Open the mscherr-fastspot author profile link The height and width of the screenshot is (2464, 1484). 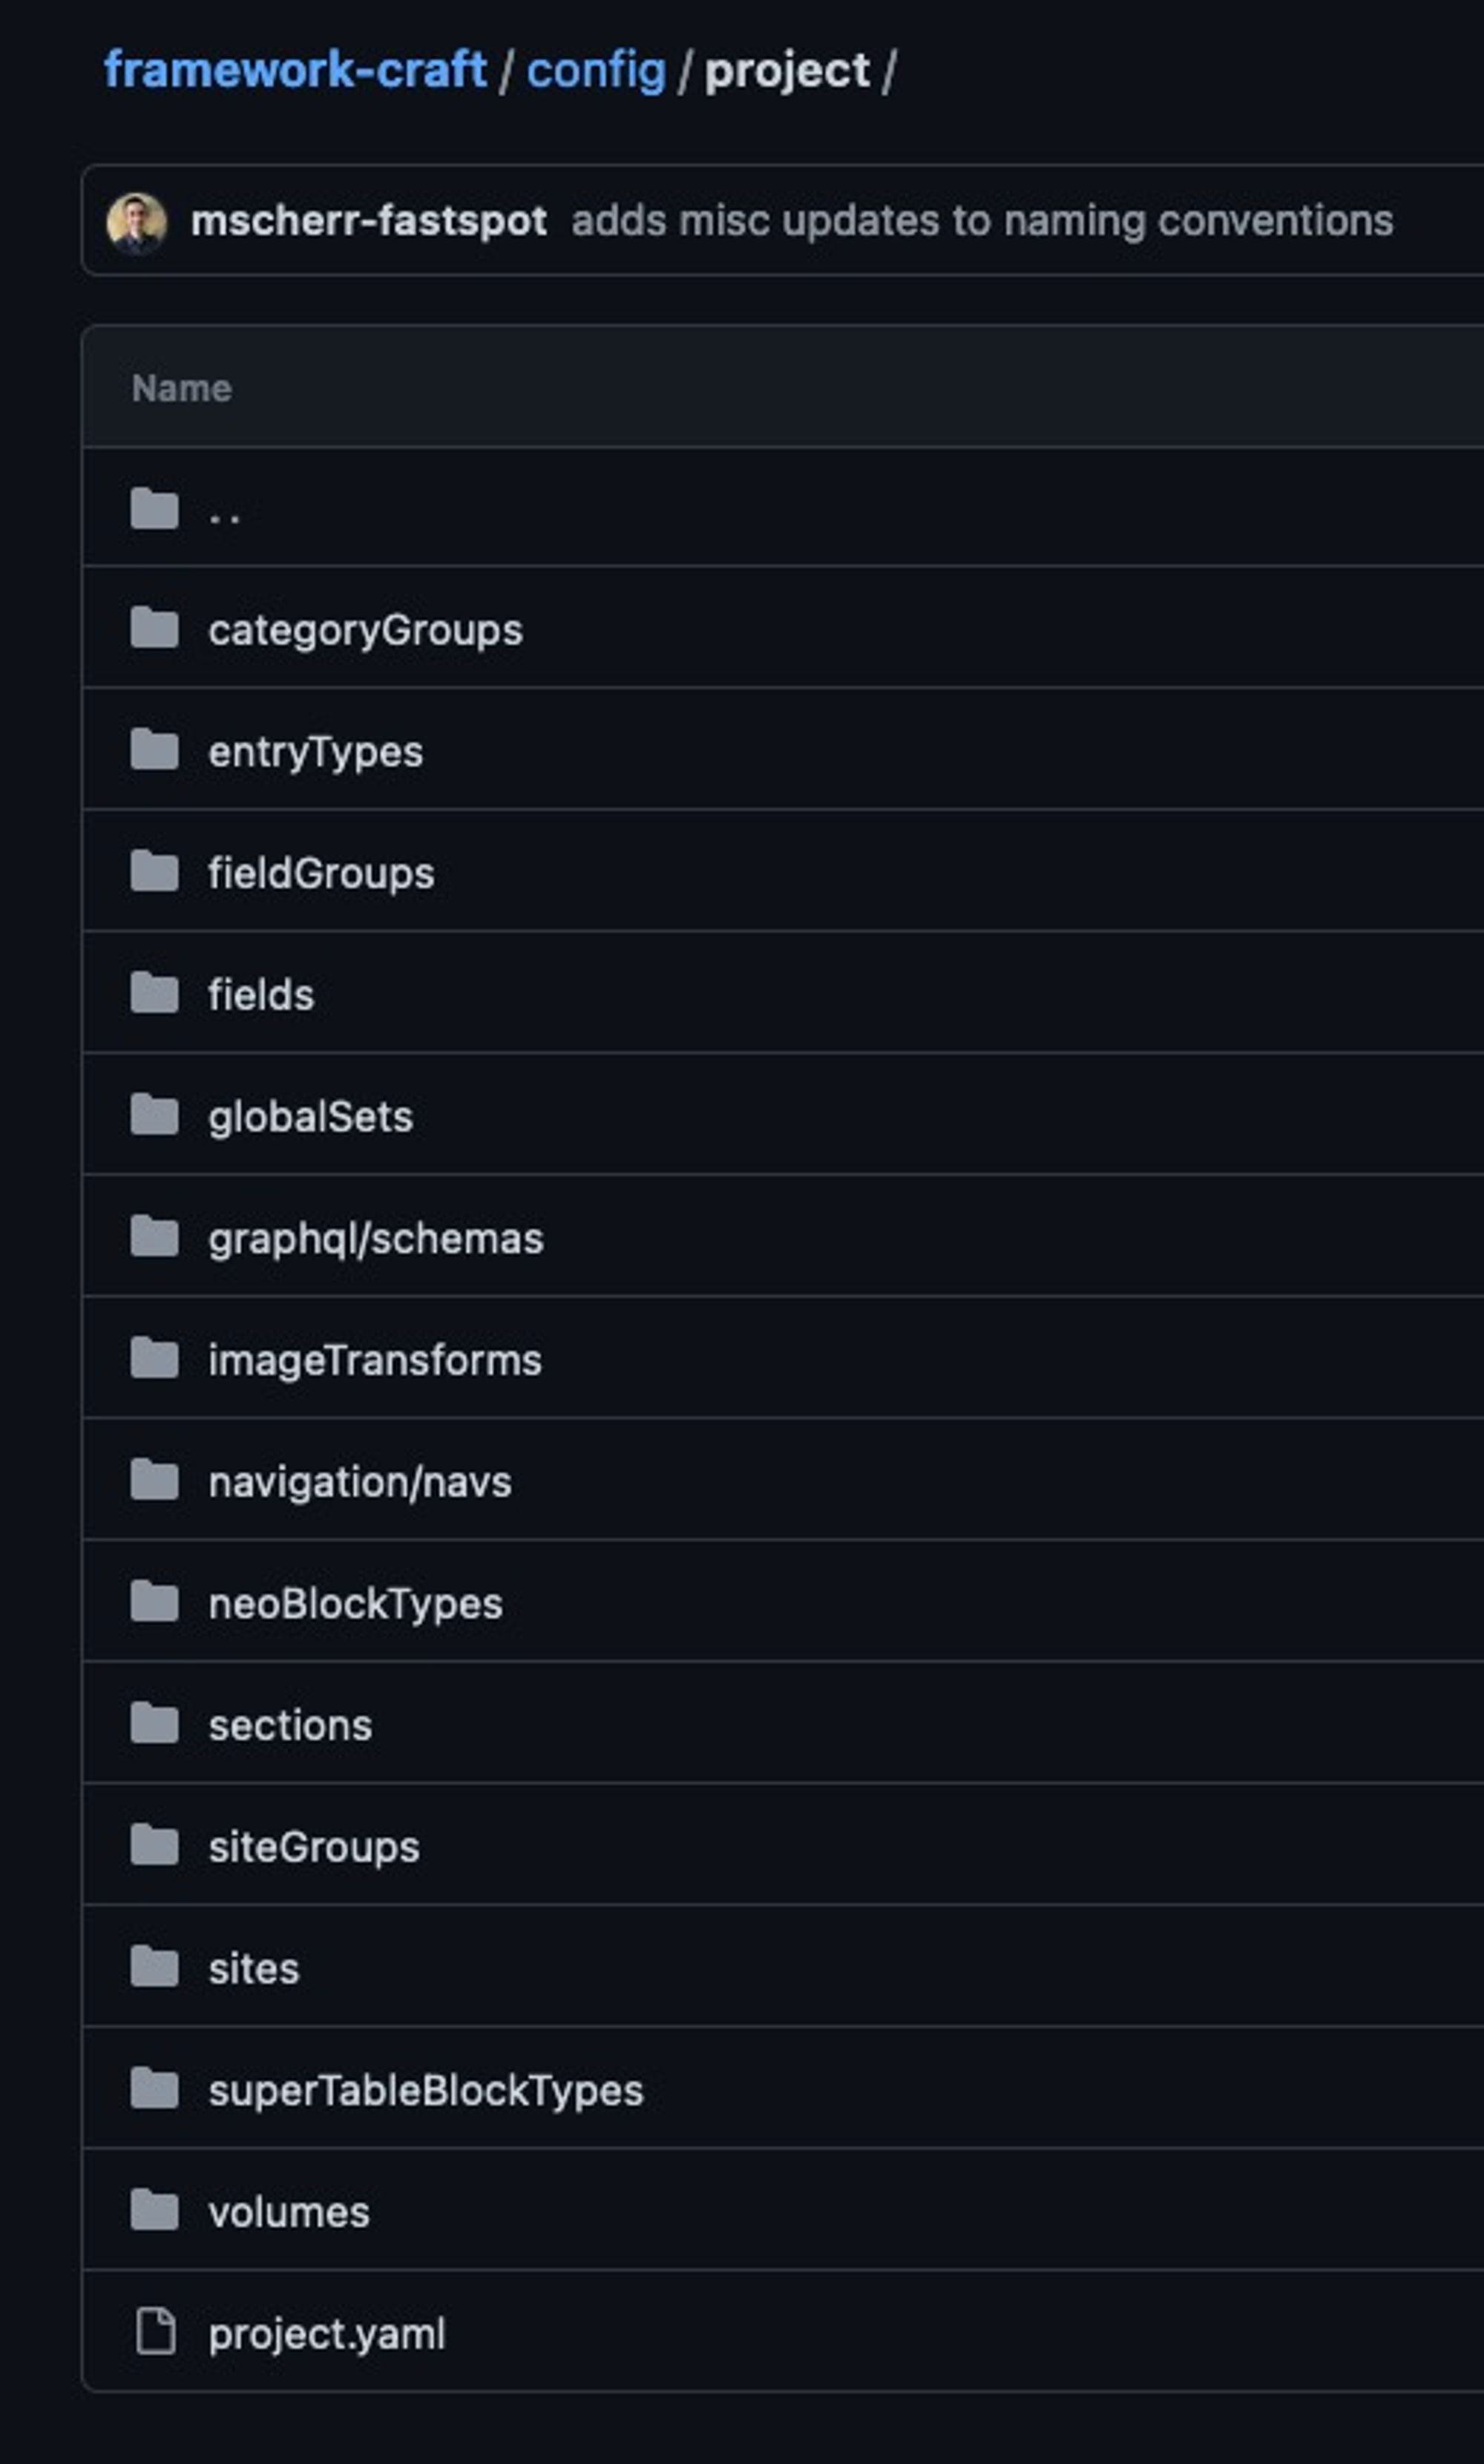tap(368, 221)
